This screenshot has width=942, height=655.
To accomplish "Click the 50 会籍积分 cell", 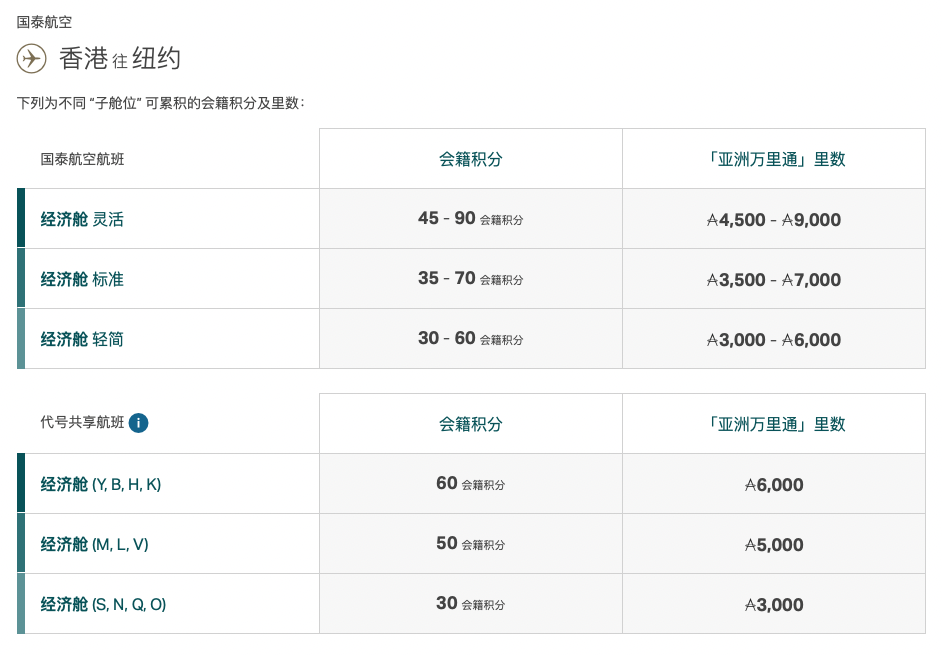I will click(x=470, y=544).
